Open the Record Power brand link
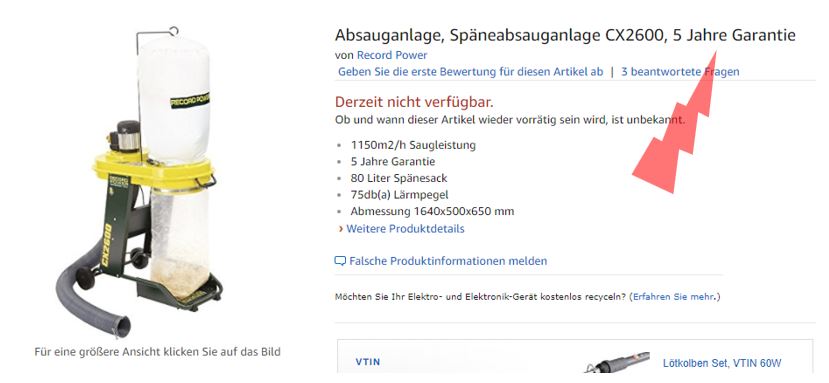The width and height of the screenshot is (829, 383). point(392,55)
